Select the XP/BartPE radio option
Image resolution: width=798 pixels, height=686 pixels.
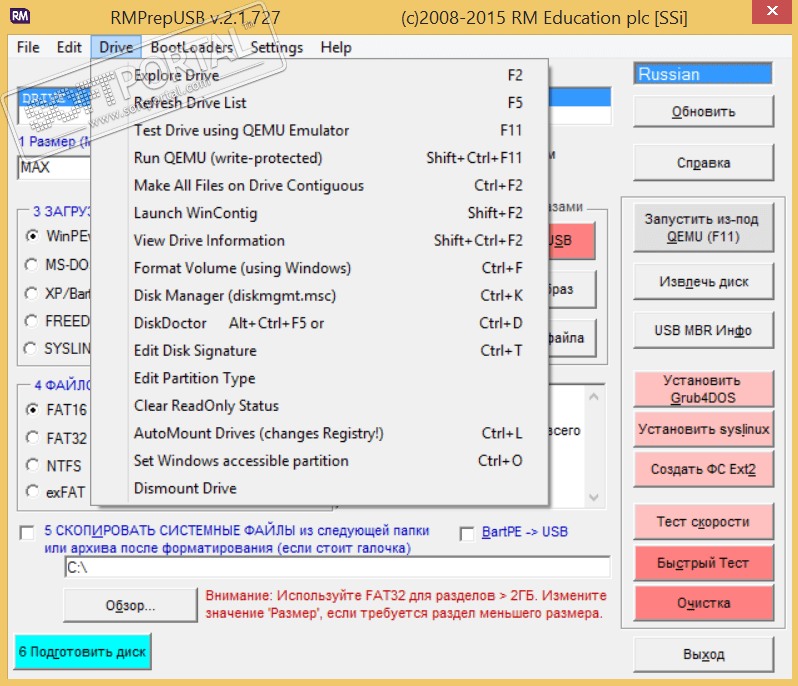point(32,293)
